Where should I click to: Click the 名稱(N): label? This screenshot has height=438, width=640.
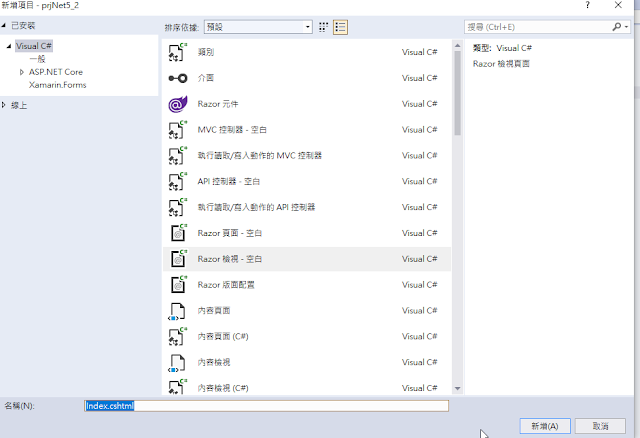19,406
